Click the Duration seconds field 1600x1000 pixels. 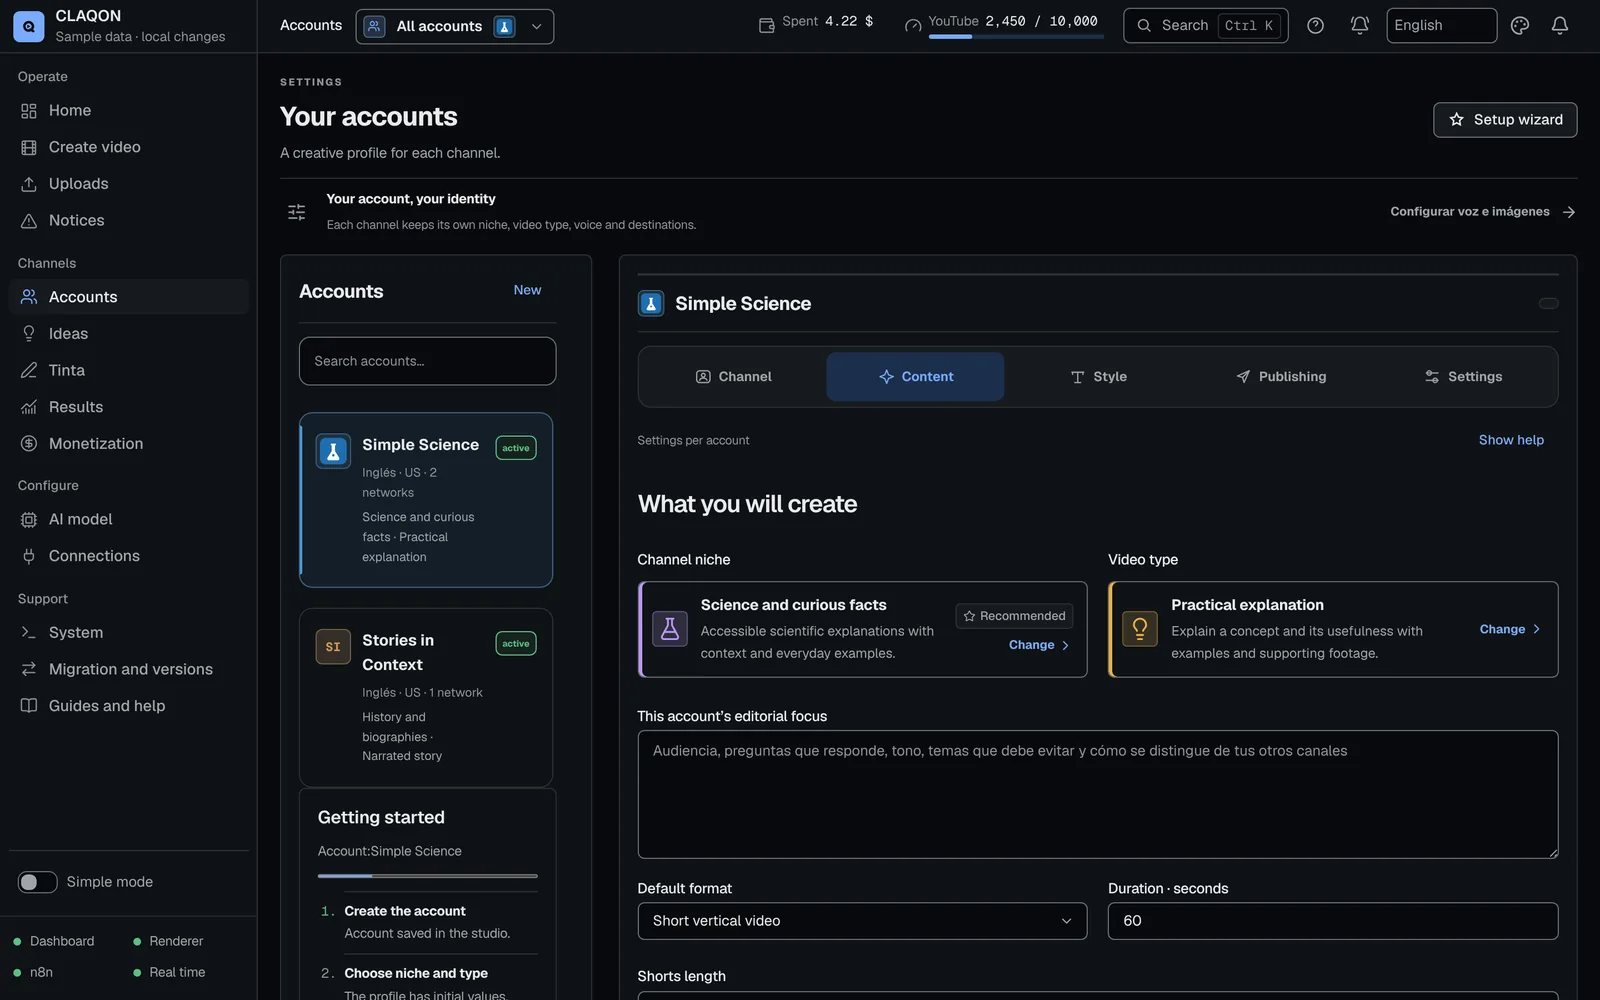[1332, 921]
